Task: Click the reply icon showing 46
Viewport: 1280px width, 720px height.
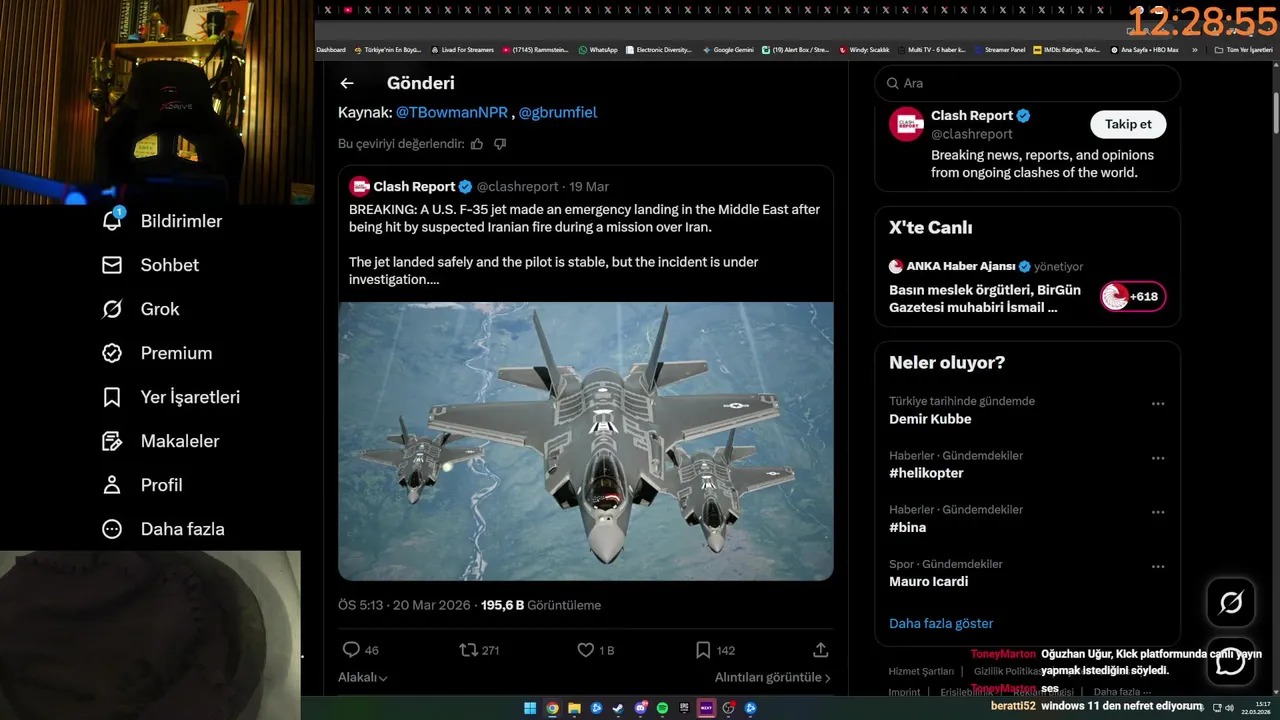Action: 351,650
